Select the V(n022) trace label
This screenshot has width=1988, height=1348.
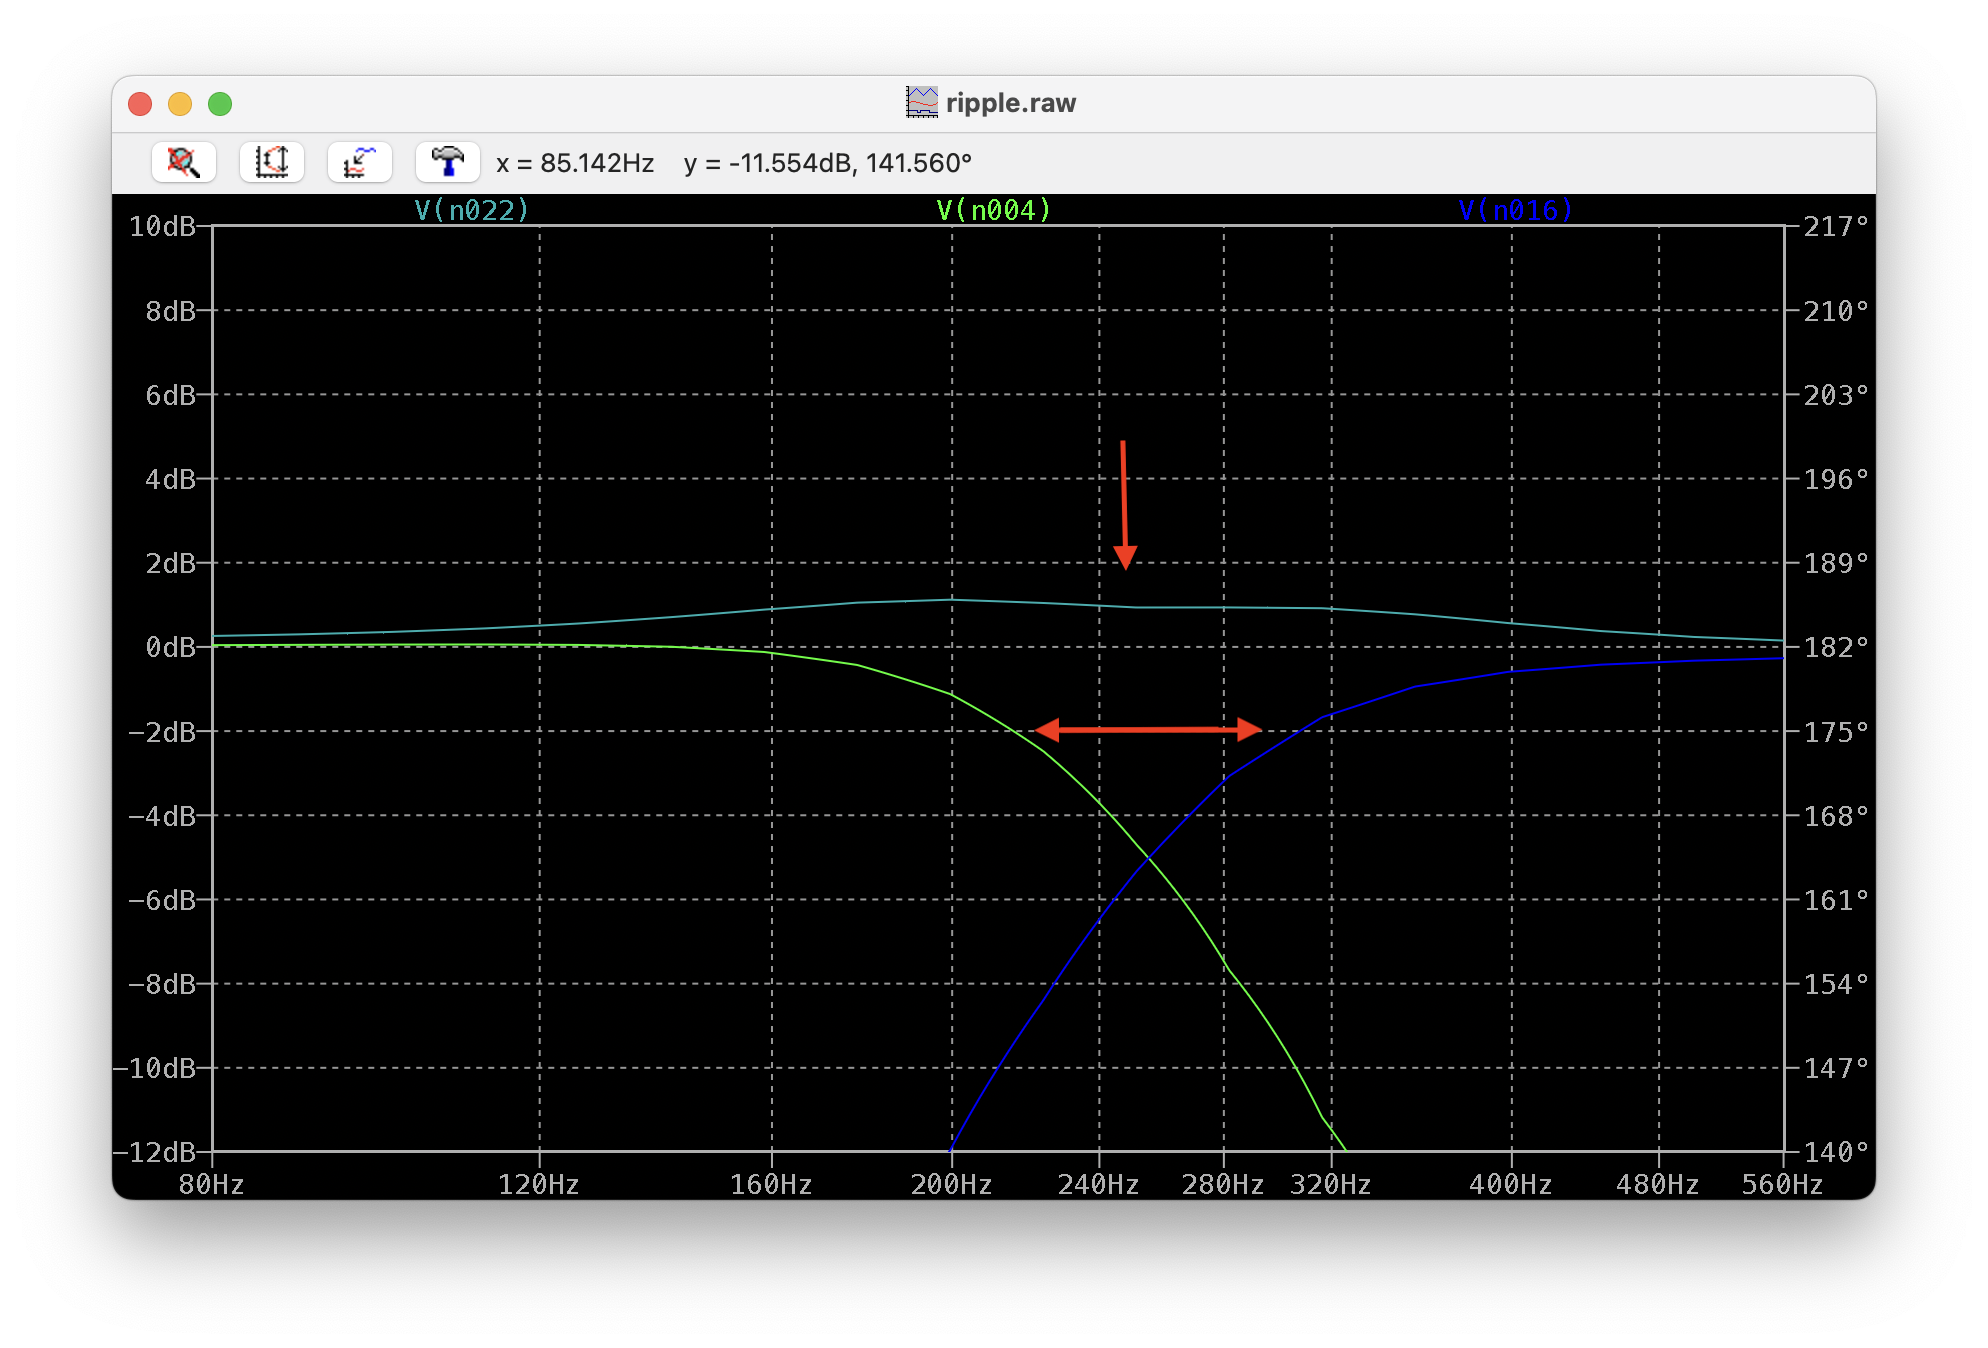point(471,210)
